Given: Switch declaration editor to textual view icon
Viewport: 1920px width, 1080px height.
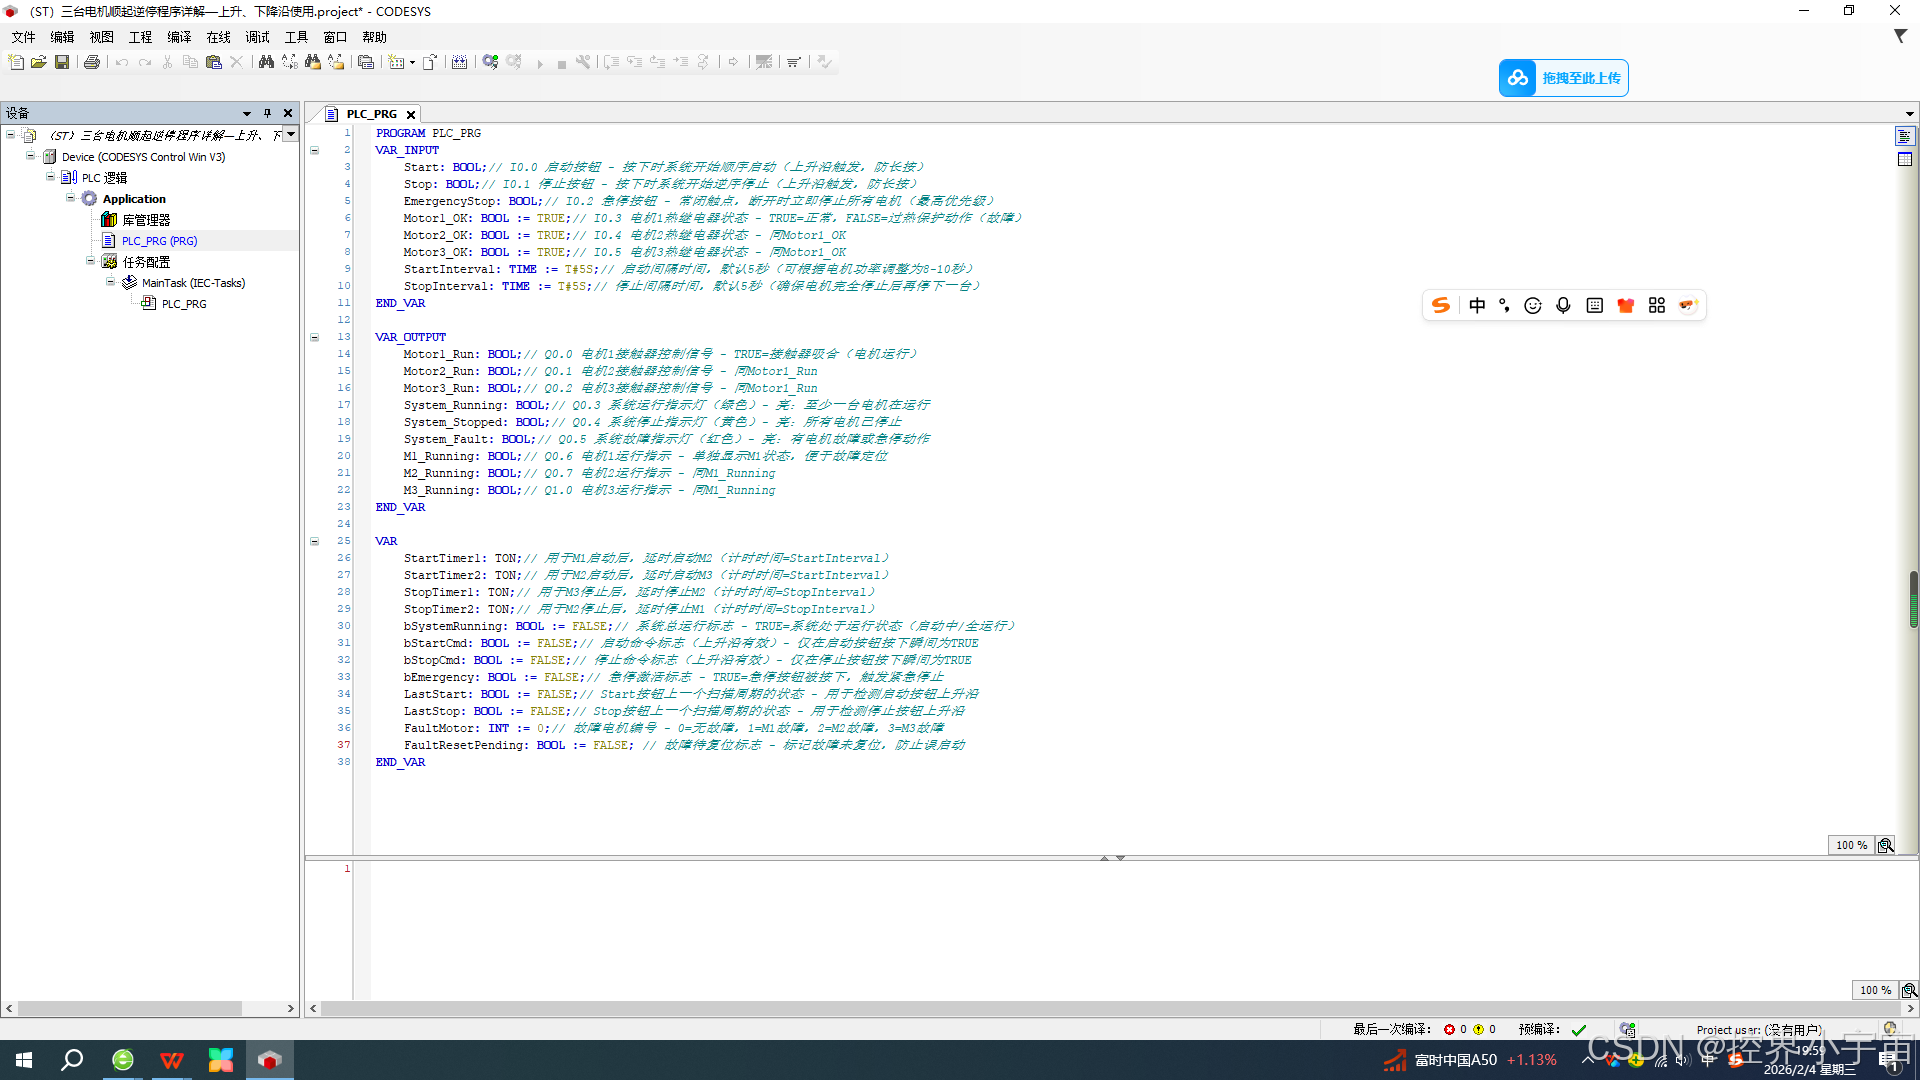Looking at the screenshot, I should point(1904,136).
